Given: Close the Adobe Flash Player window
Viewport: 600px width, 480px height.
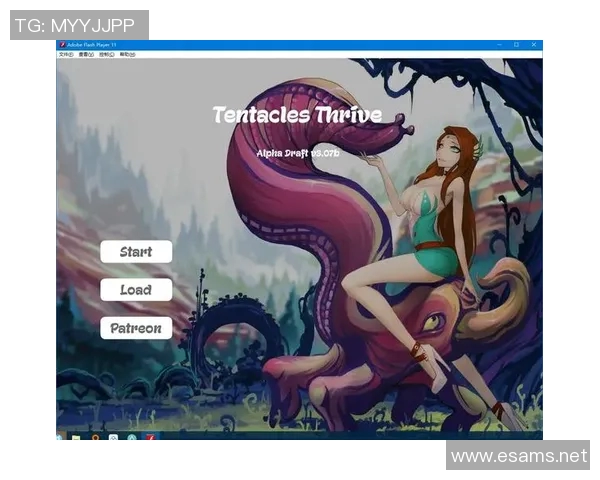Looking at the screenshot, I should click(533, 45).
